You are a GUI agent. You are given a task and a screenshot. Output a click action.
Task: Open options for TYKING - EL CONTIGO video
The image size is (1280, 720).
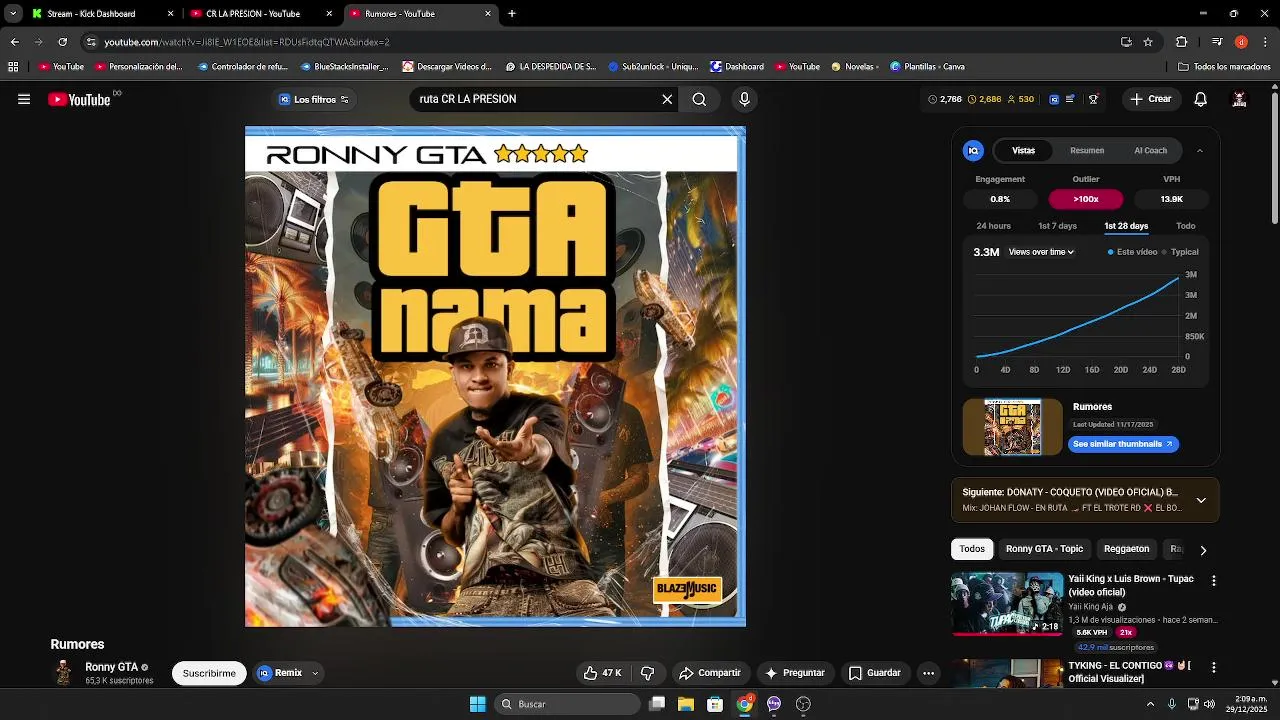[x=1214, y=667]
